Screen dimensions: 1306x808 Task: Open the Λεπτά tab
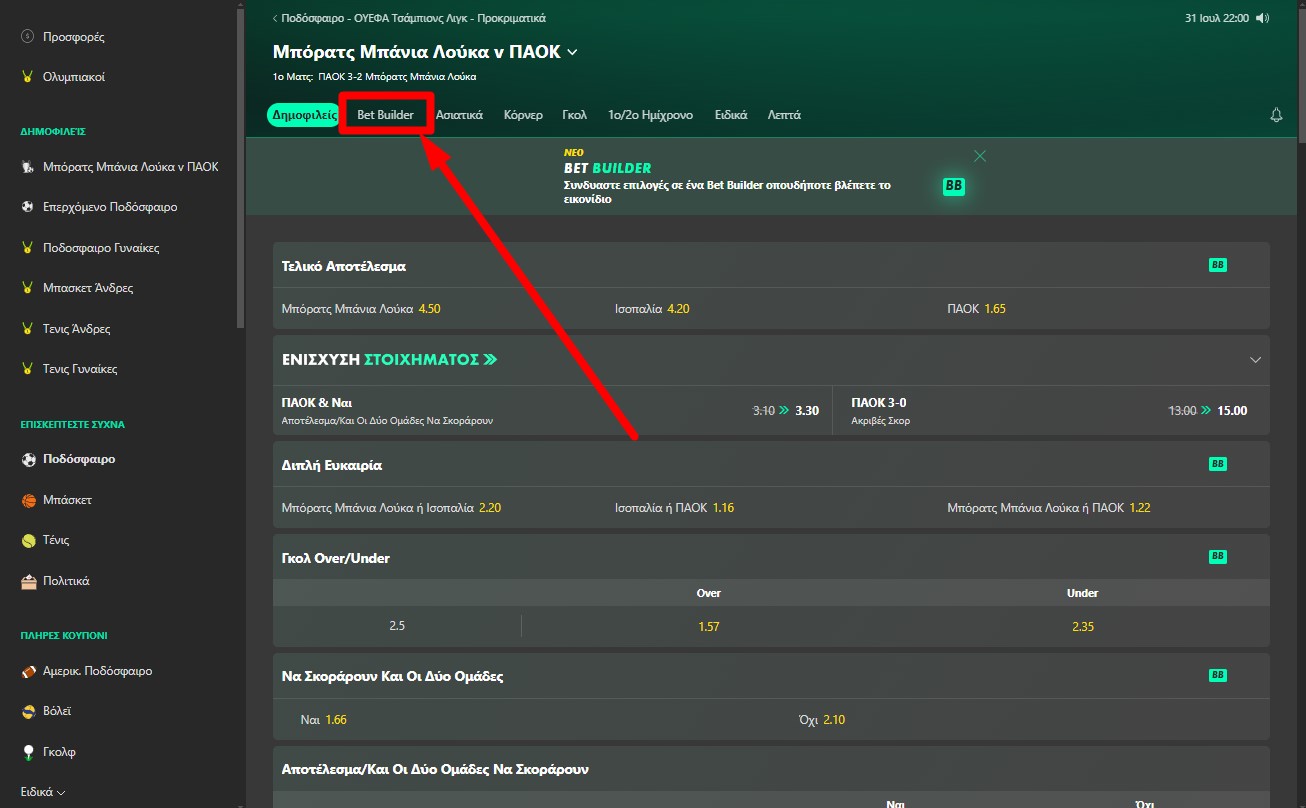(784, 115)
